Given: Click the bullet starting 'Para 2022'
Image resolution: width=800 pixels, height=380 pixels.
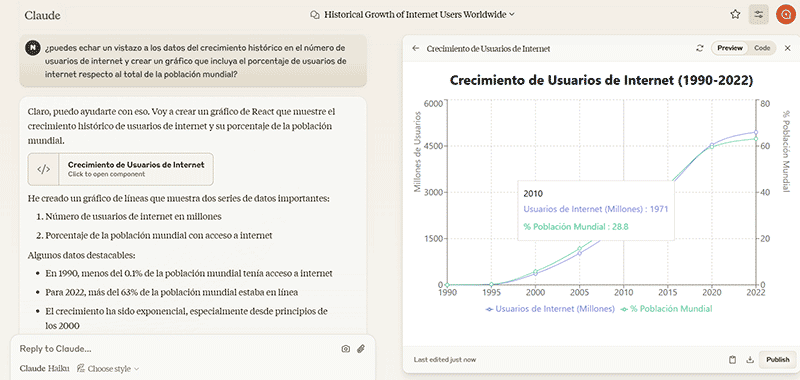Looking at the screenshot, I should [171, 292].
